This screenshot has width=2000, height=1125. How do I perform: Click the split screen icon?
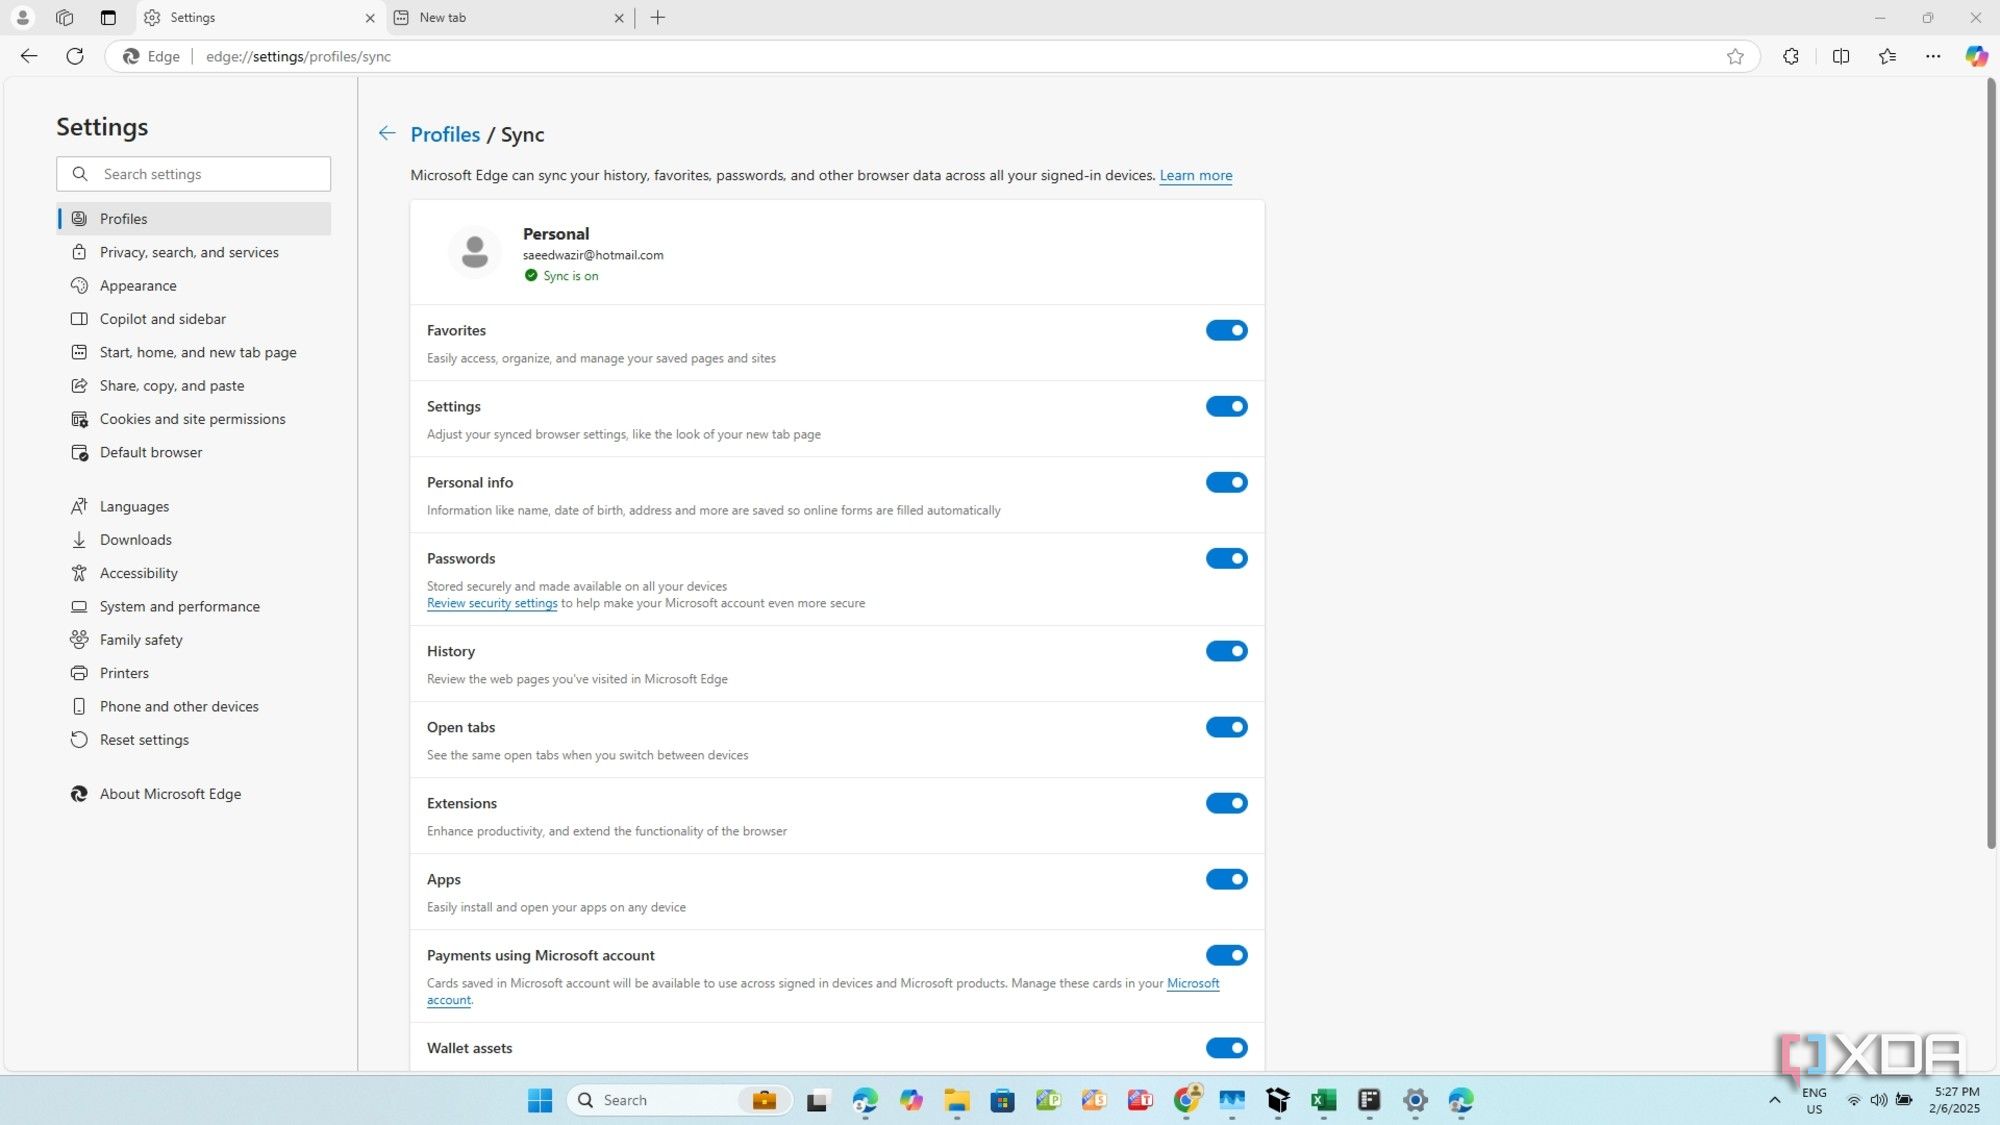pos(1840,56)
